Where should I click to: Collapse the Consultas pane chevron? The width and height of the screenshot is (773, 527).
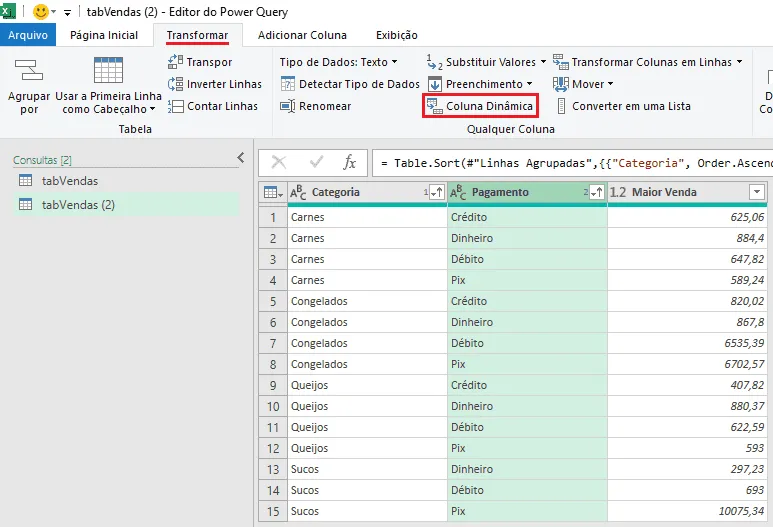(241, 157)
